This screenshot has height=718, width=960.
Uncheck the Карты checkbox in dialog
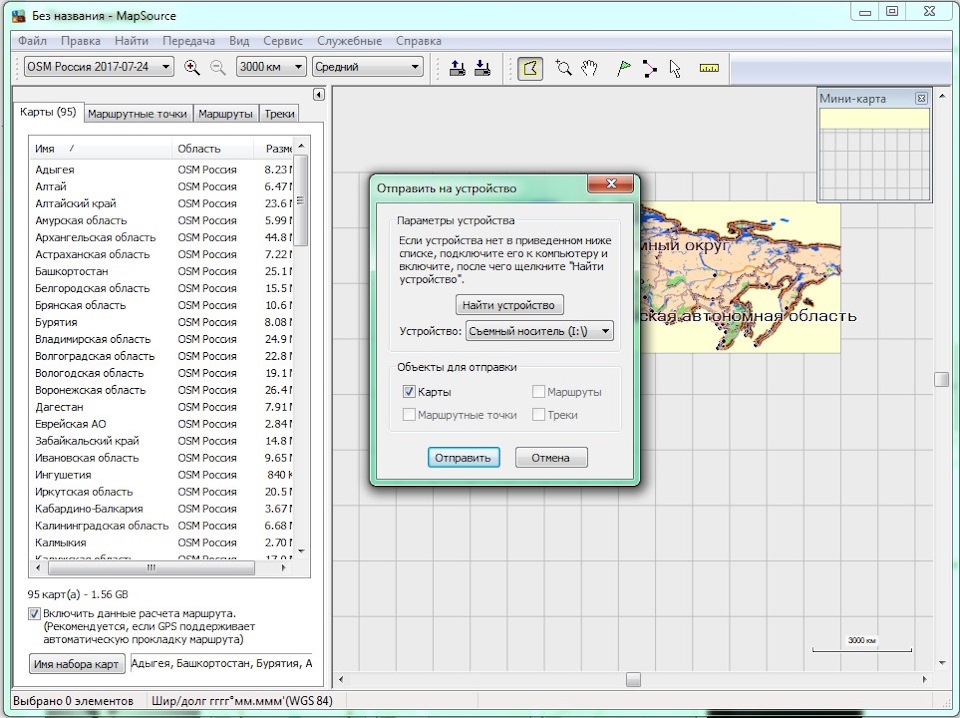pyautogui.click(x=409, y=392)
